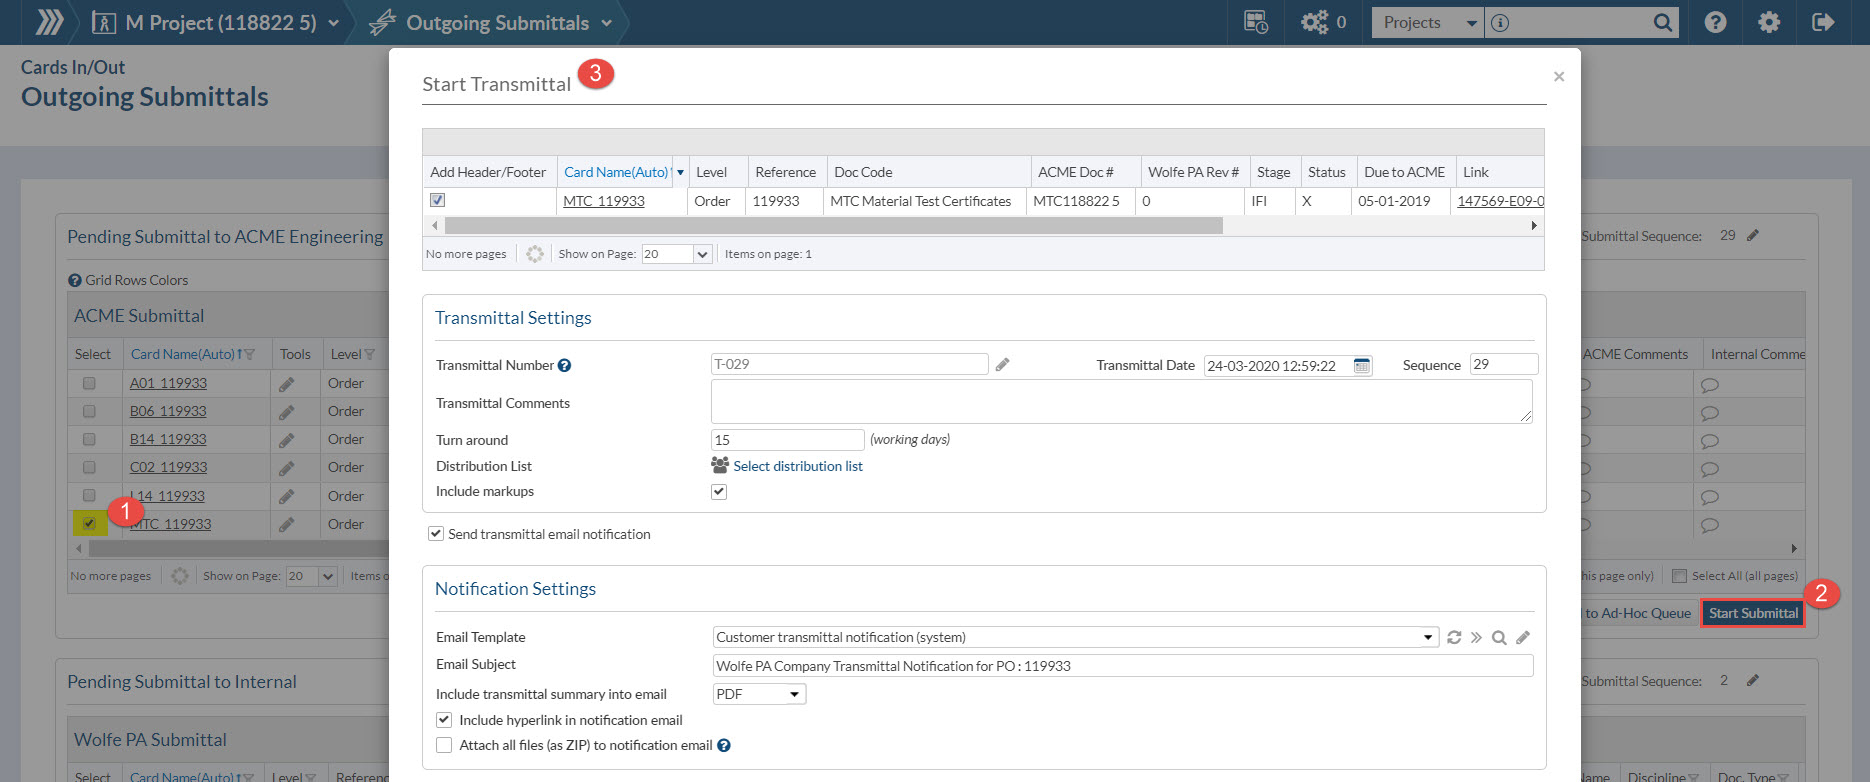Screen dimensions: 1870x782
Task: Click the Start Submittal button
Action: click(x=1753, y=613)
